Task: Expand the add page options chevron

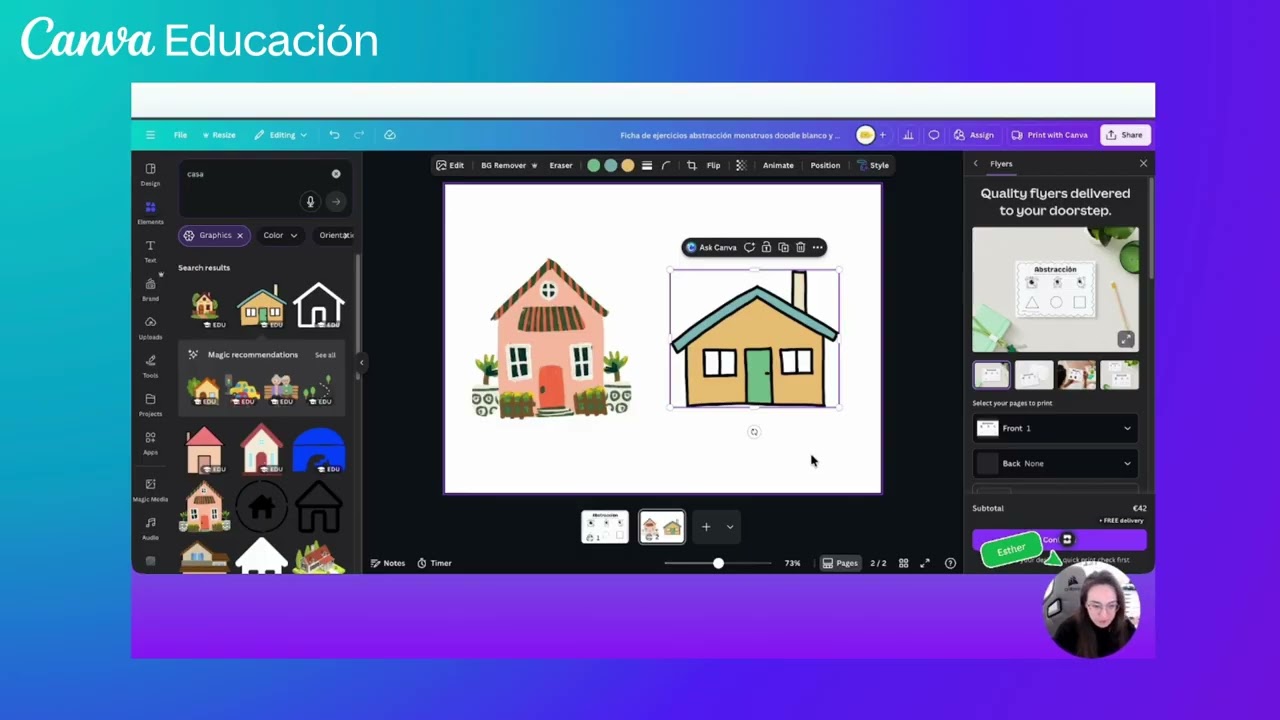Action: [730, 527]
